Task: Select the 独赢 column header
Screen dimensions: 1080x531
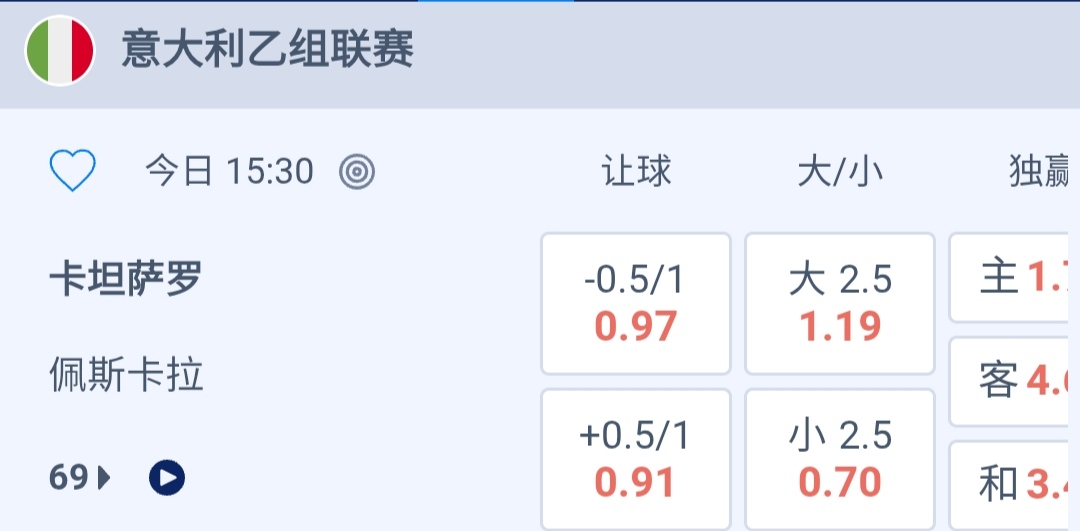Action: tap(1040, 172)
